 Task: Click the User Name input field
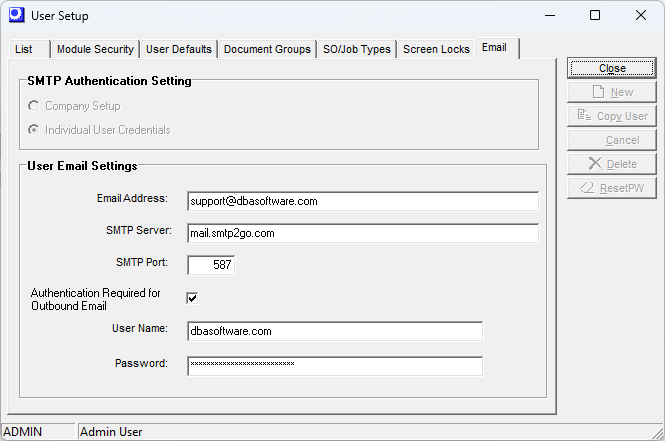[x=335, y=331]
